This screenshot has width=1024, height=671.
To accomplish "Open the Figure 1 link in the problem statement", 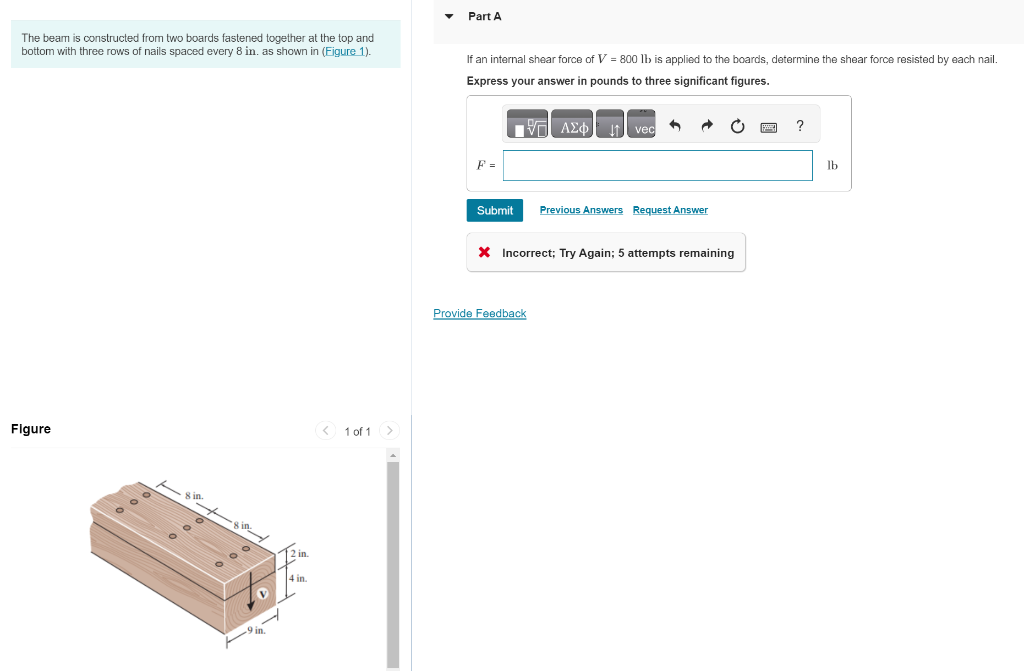I will 344,50.
